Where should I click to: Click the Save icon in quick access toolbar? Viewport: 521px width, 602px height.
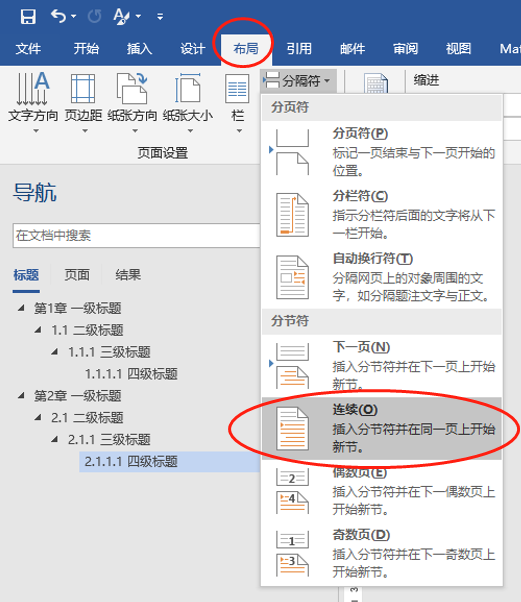(28, 17)
